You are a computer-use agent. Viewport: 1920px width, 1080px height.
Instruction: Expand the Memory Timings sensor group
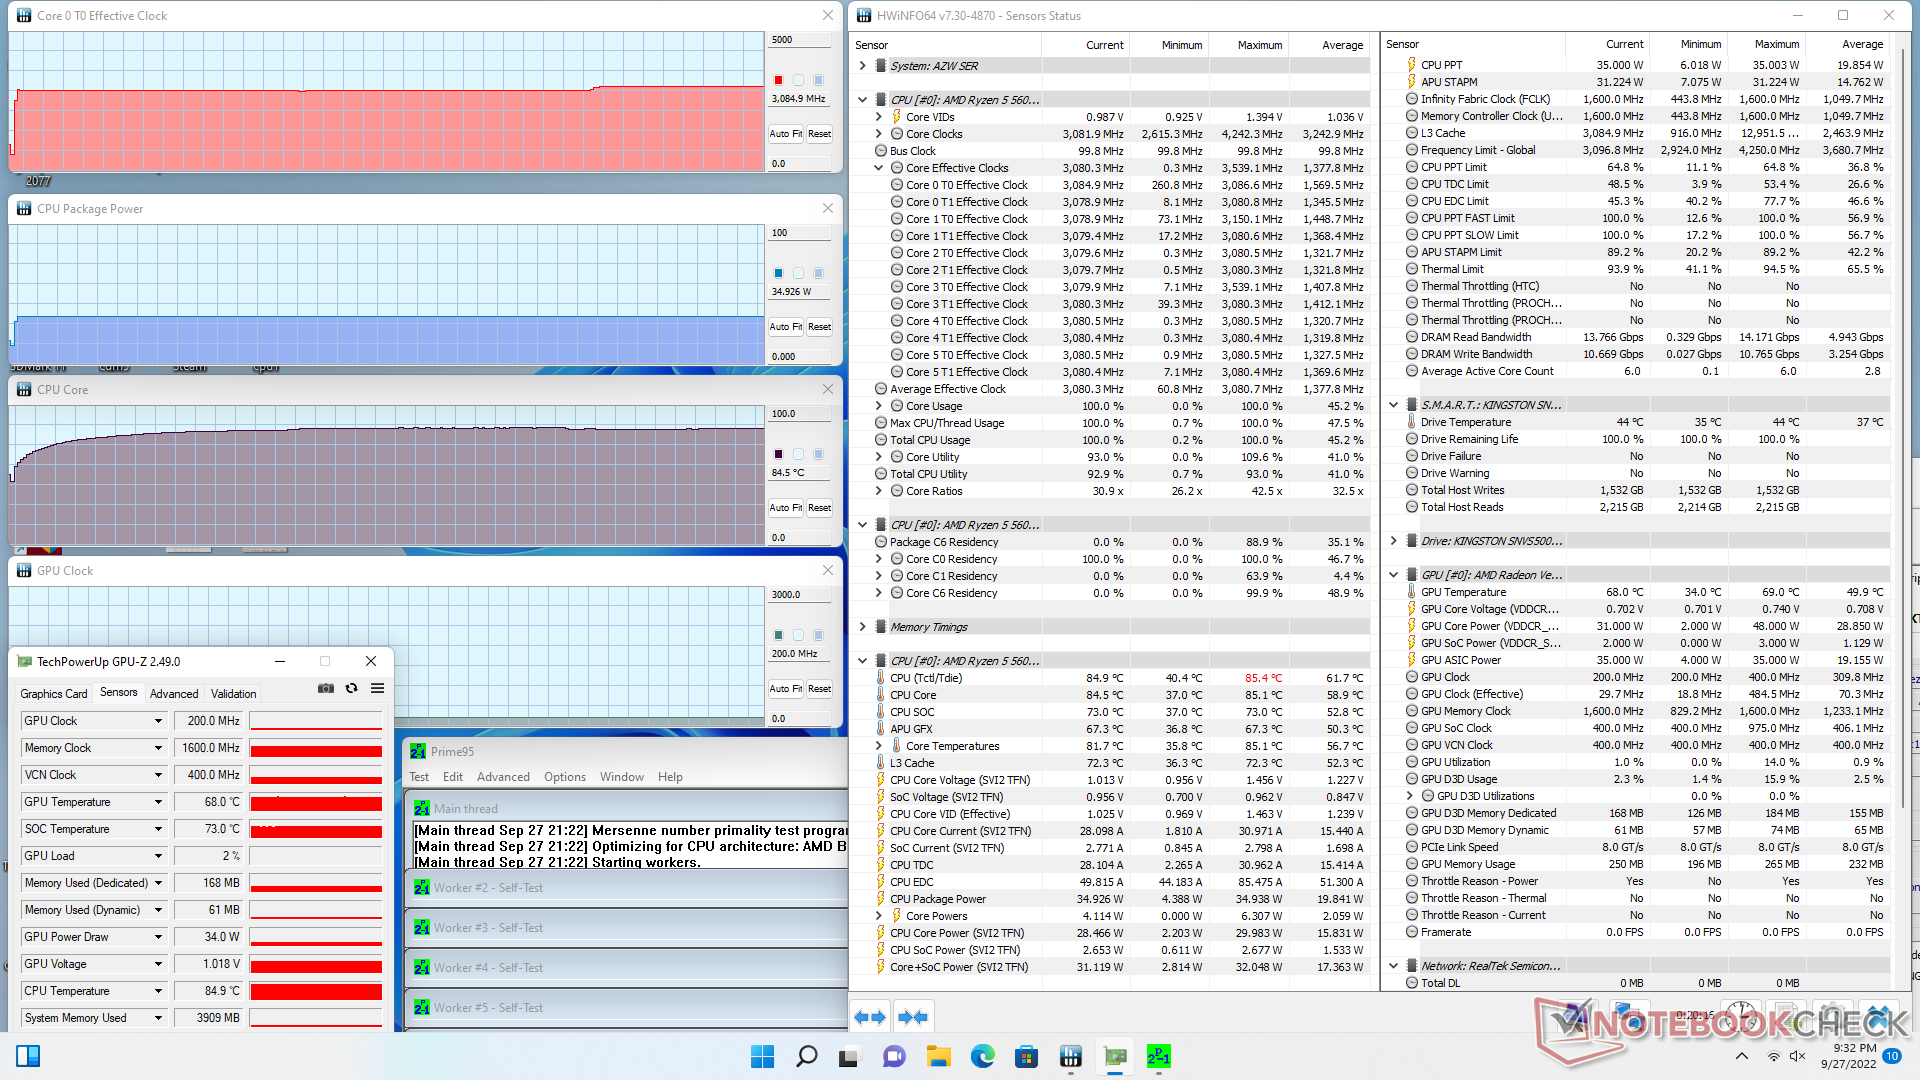tap(863, 627)
